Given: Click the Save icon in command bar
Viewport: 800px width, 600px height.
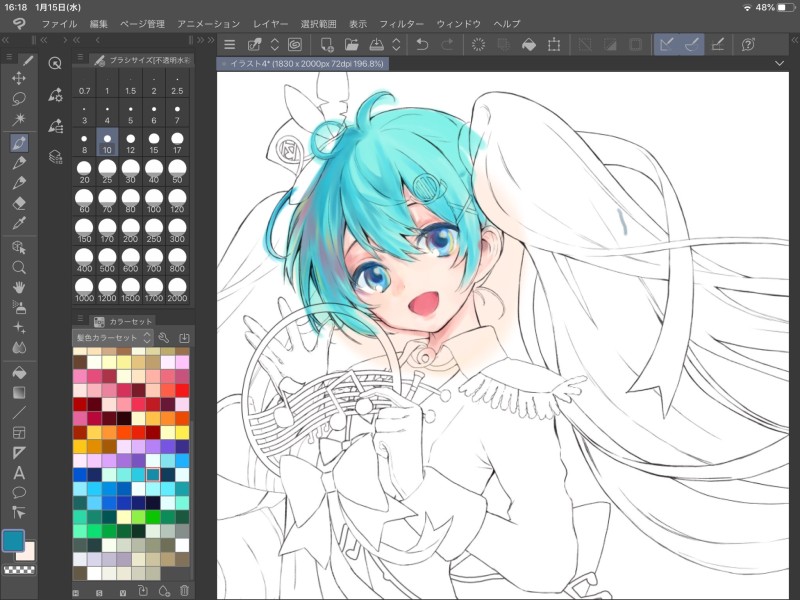Looking at the screenshot, I should pos(376,45).
